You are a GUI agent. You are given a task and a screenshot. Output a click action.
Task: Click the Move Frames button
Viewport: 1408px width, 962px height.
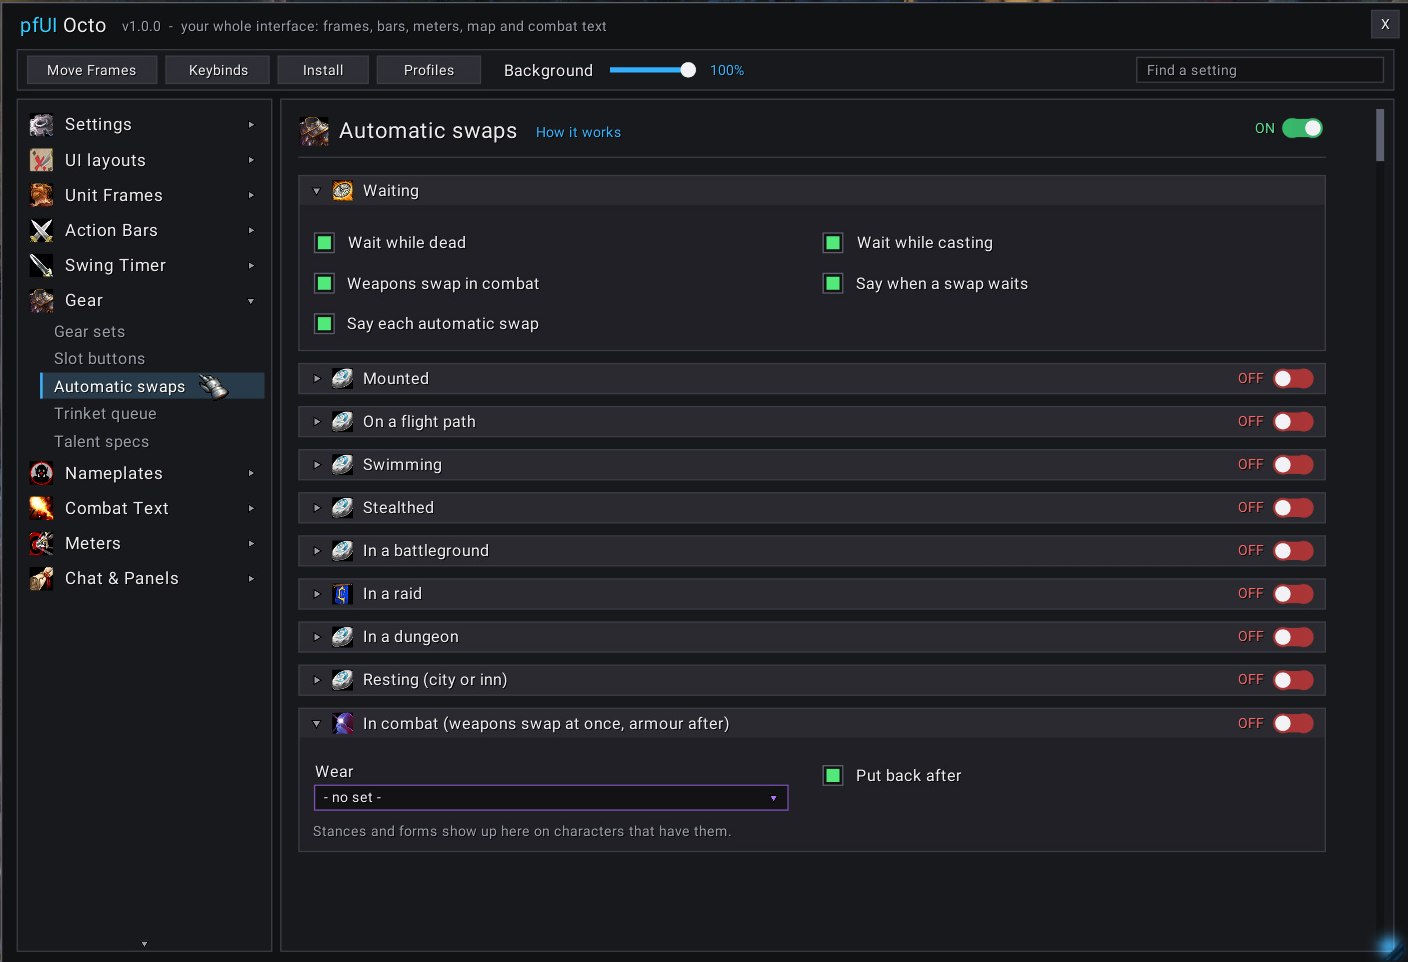pyautogui.click(x=91, y=70)
